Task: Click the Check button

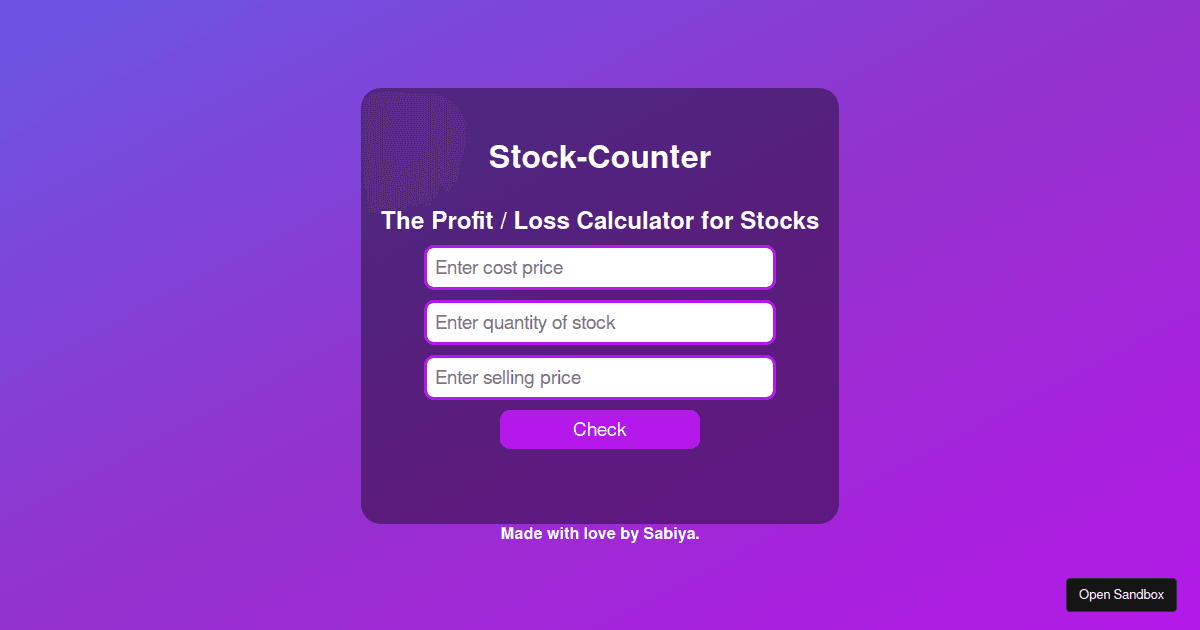Action: point(599,429)
